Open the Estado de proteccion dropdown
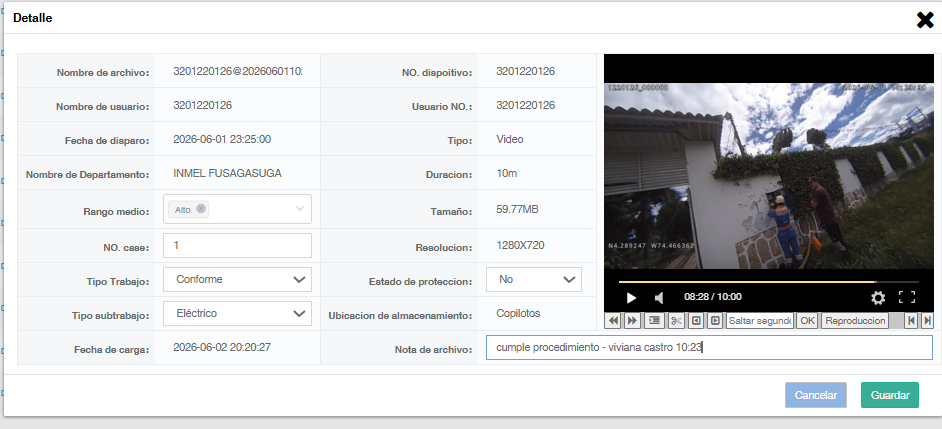942x429 pixels. 533,279
